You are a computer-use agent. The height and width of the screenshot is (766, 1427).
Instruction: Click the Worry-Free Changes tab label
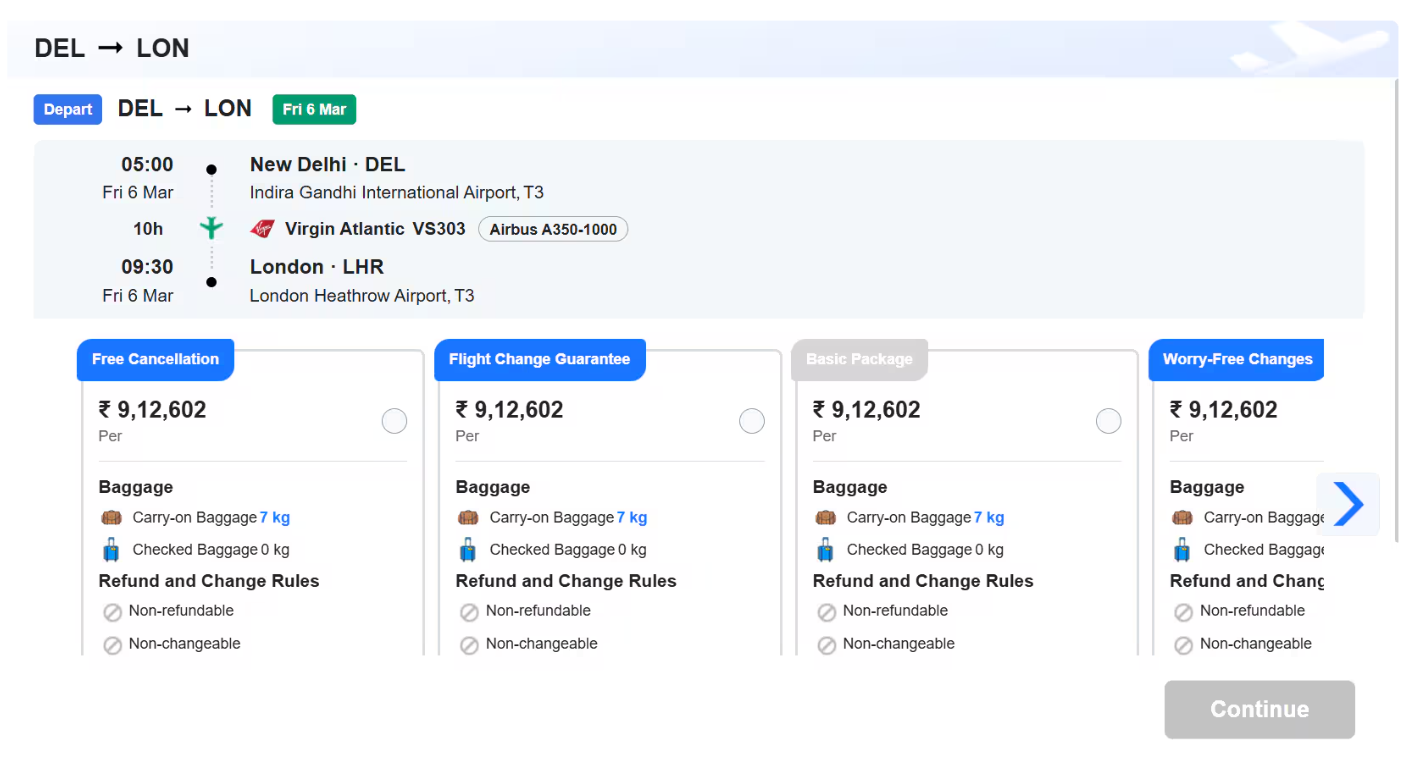pos(1237,360)
